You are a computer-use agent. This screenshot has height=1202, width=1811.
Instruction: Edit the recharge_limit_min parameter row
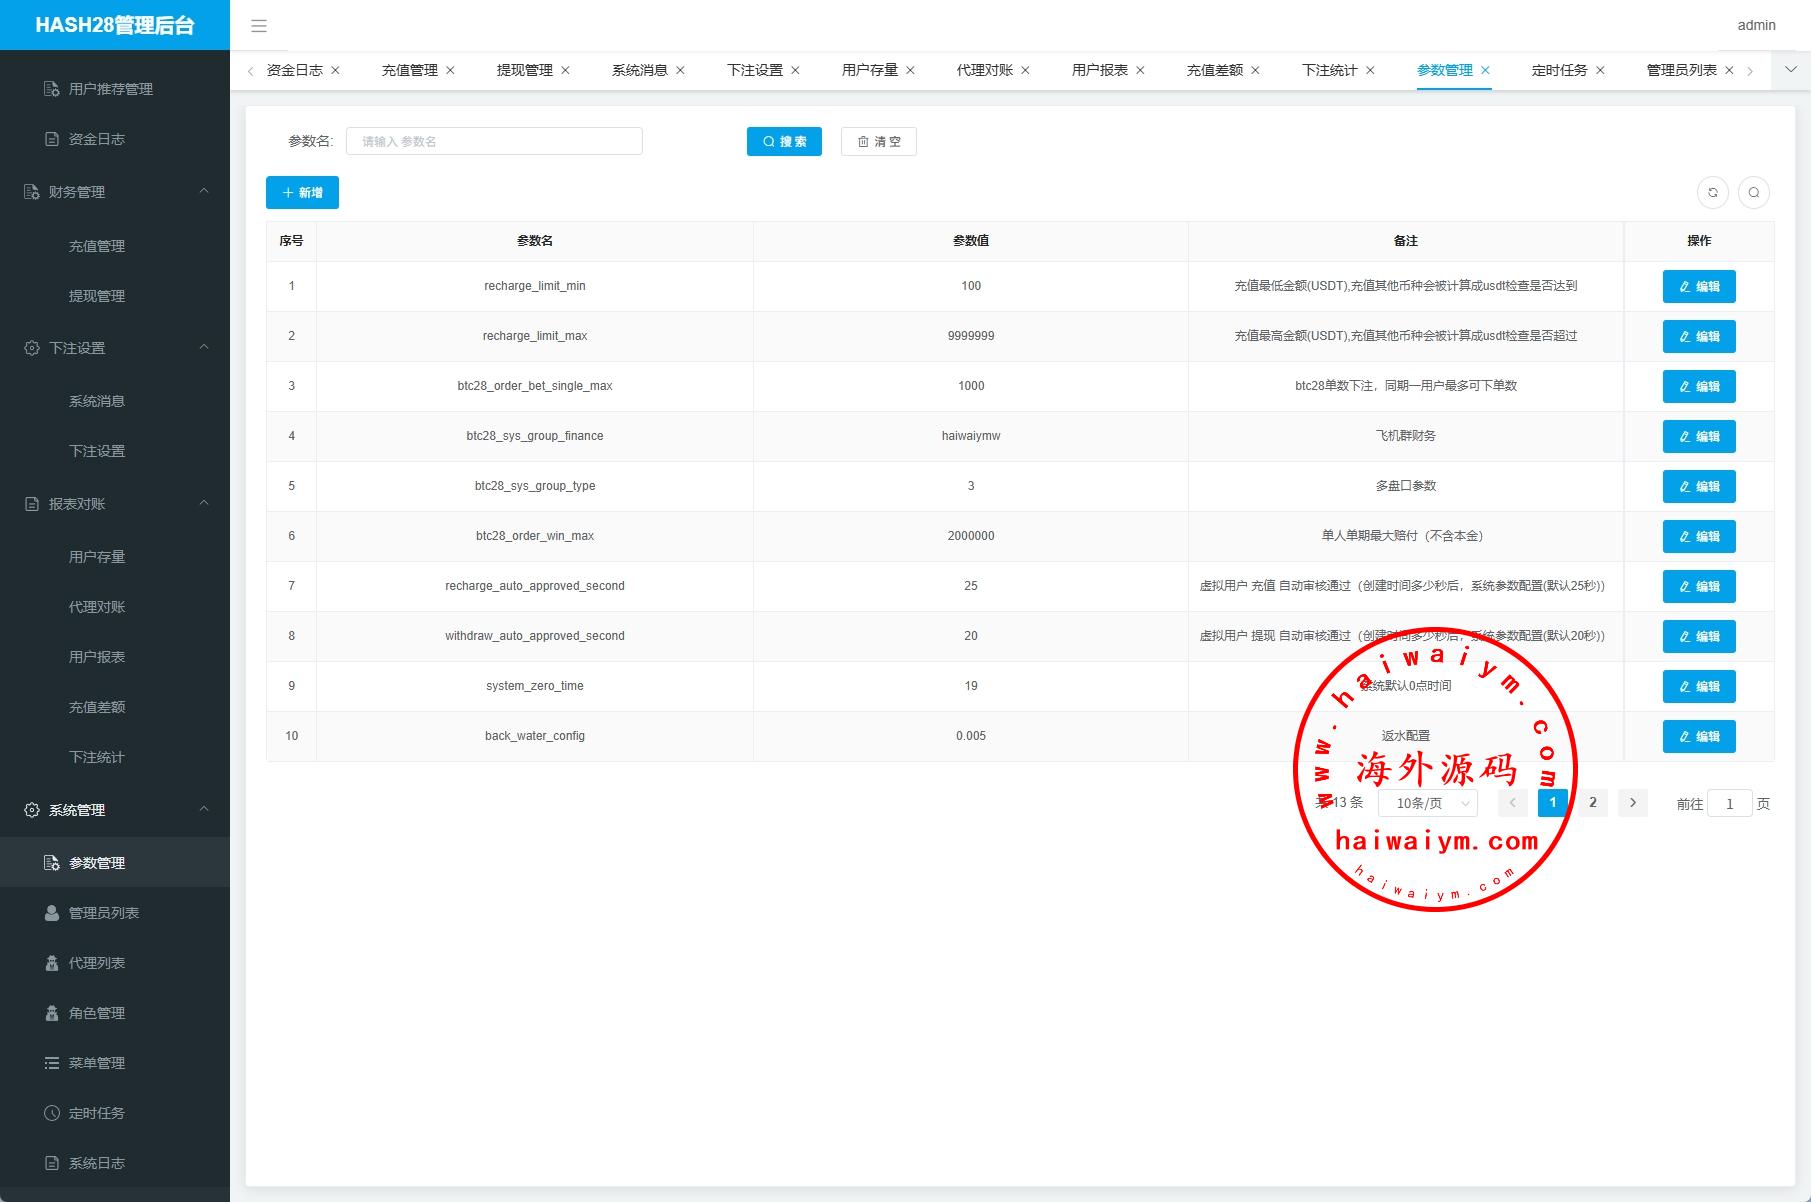coord(1698,287)
